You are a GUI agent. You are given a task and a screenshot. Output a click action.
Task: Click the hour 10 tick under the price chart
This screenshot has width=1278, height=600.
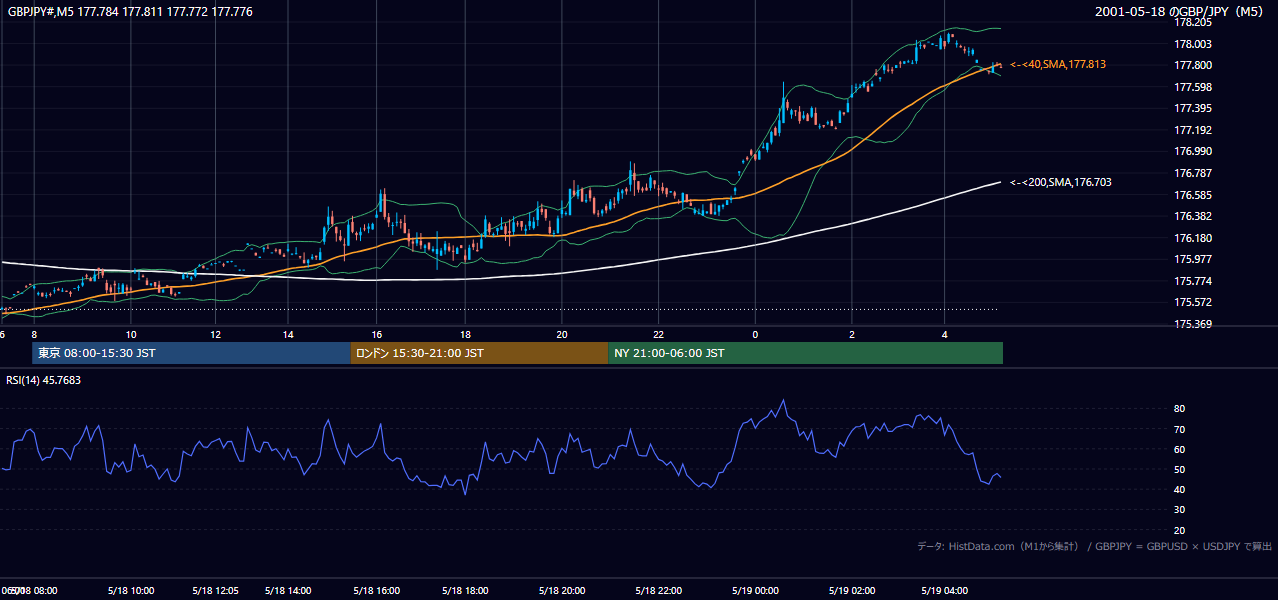pos(131,334)
